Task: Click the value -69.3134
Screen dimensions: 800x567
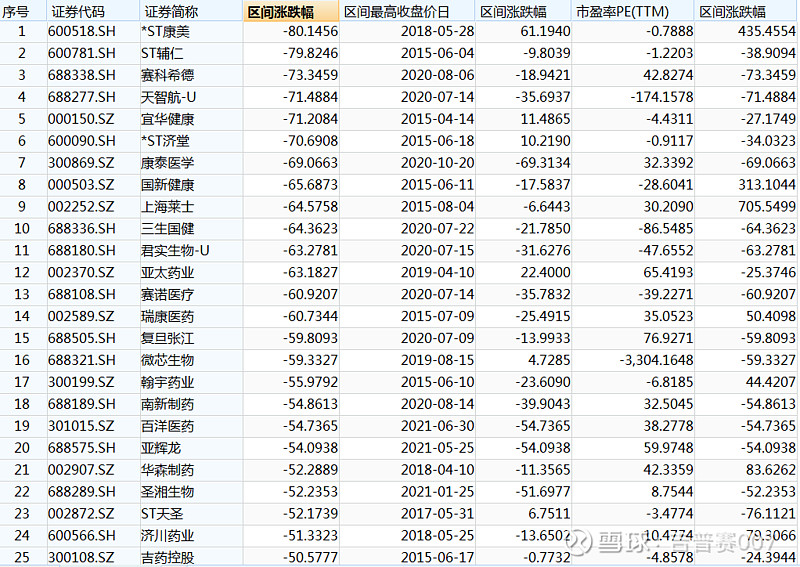Action: [542, 163]
